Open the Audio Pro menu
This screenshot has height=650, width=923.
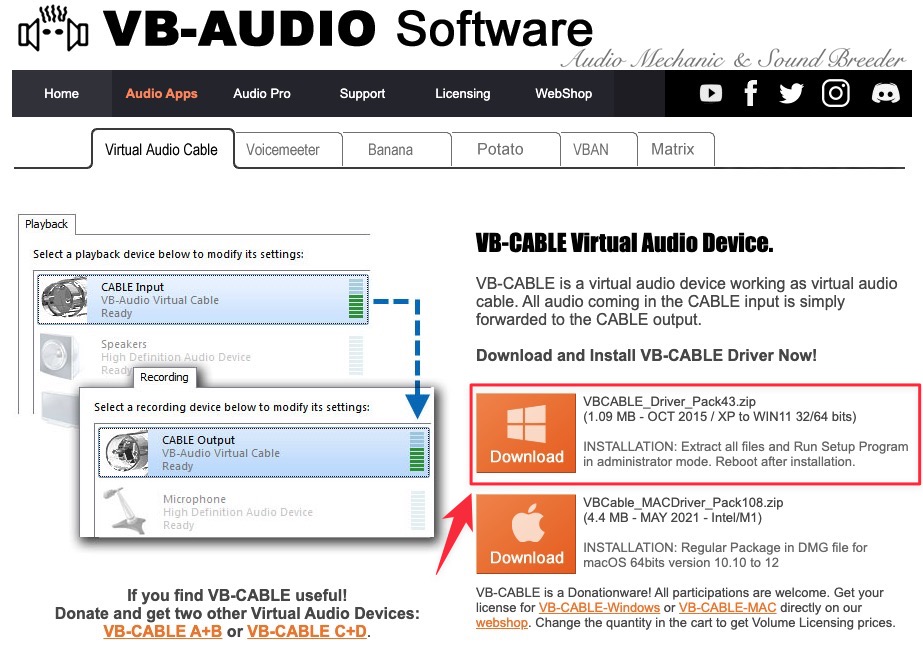click(262, 94)
